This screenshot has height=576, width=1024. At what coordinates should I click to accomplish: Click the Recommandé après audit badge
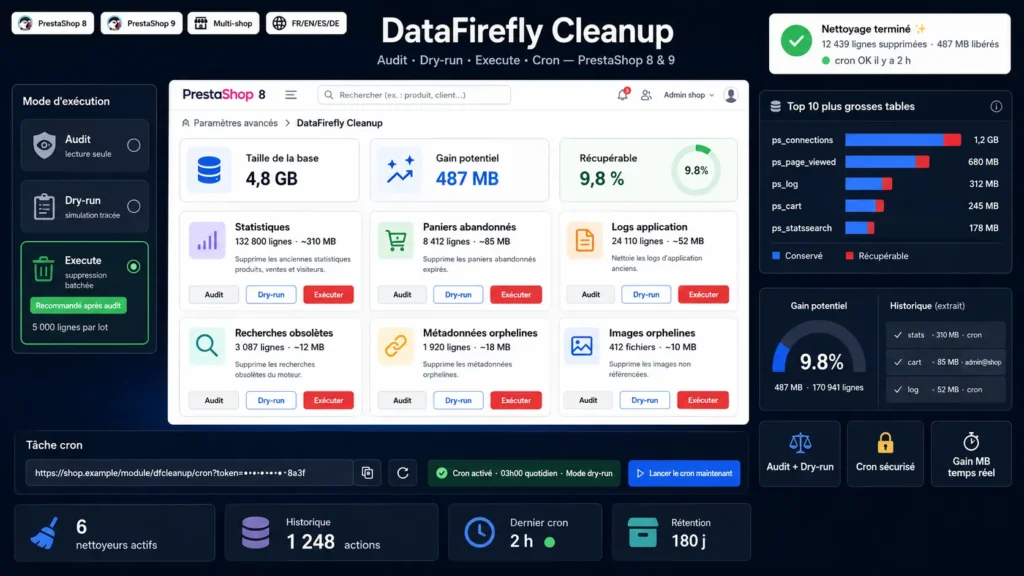pos(78,306)
